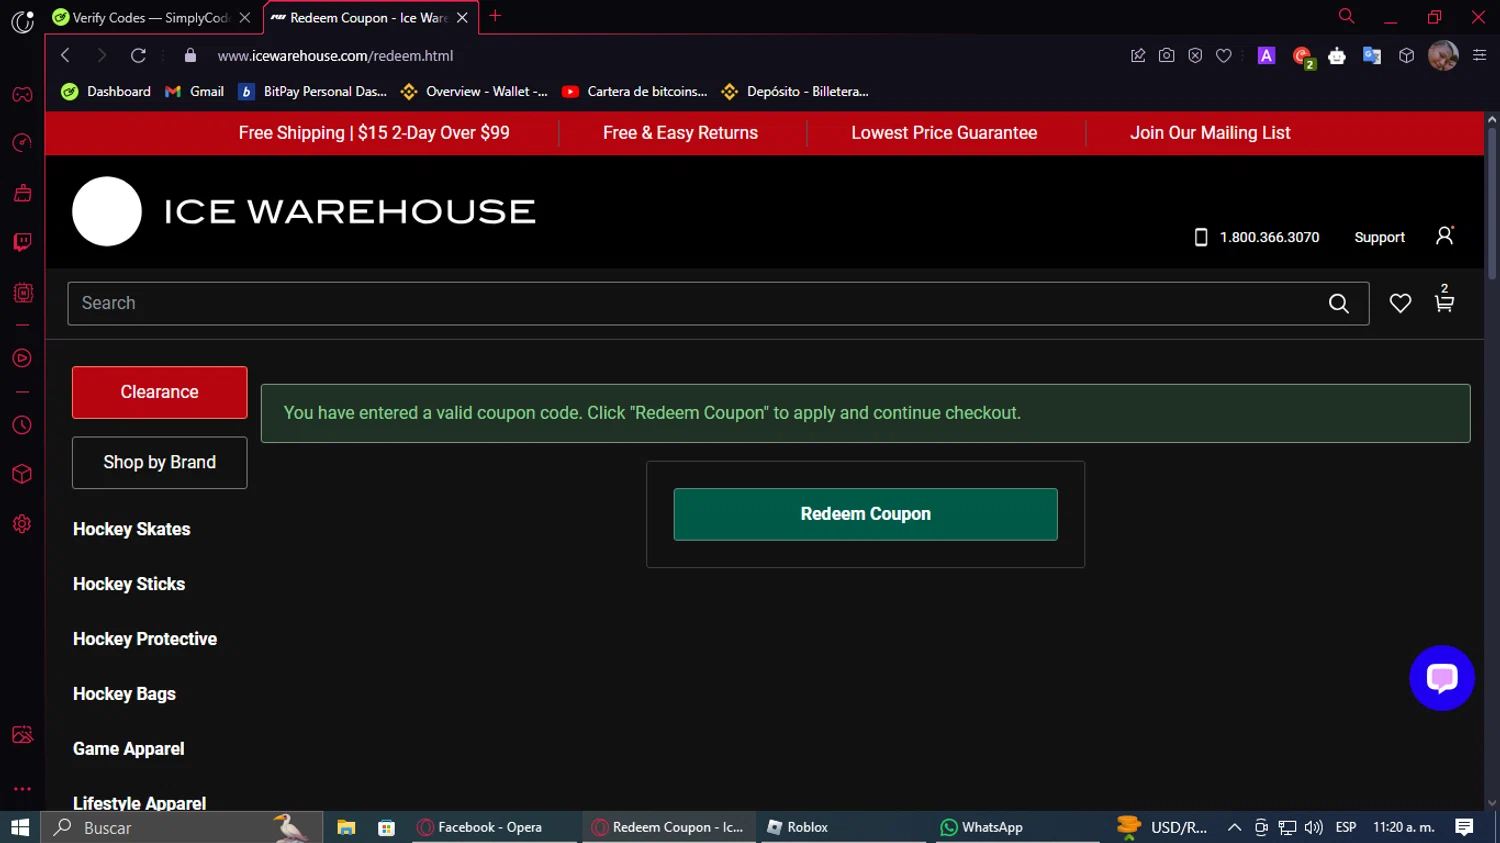
Task: Open the extensions cube icon in toolbar
Action: tap(1407, 56)
